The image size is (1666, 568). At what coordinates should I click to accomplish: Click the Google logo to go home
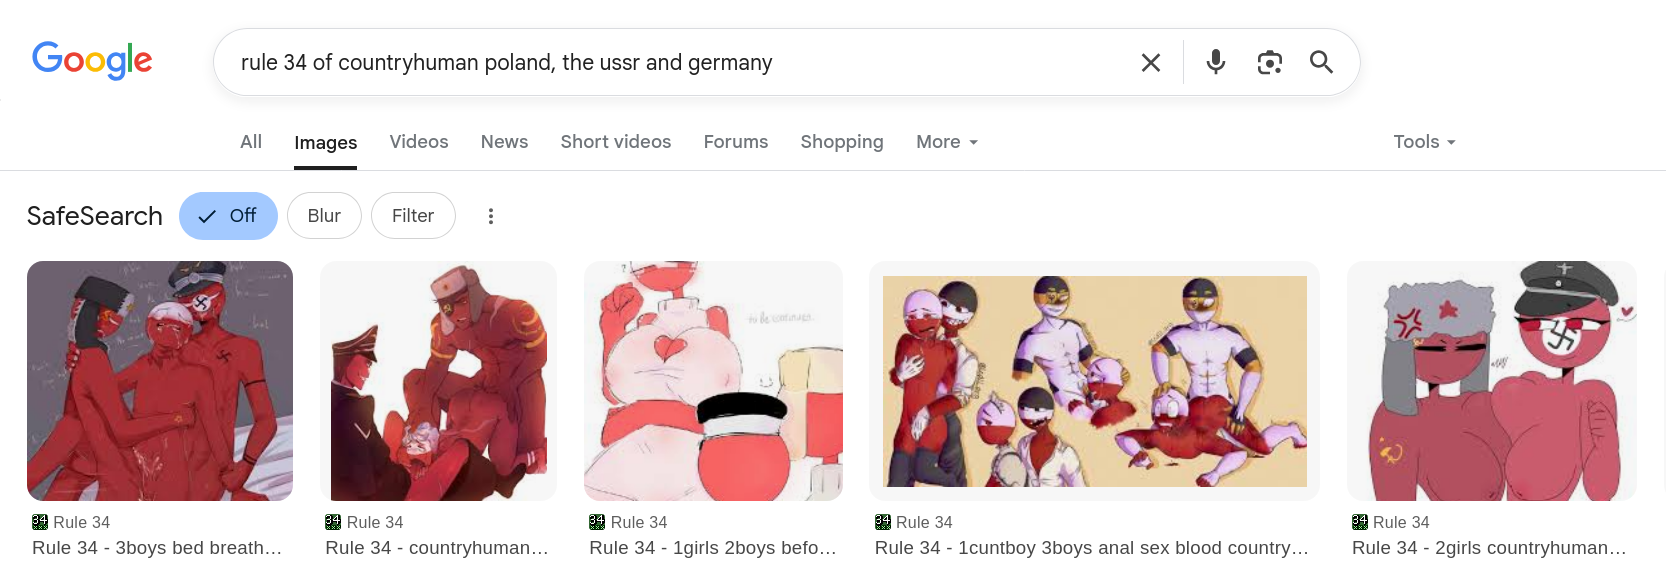[92, 61]
